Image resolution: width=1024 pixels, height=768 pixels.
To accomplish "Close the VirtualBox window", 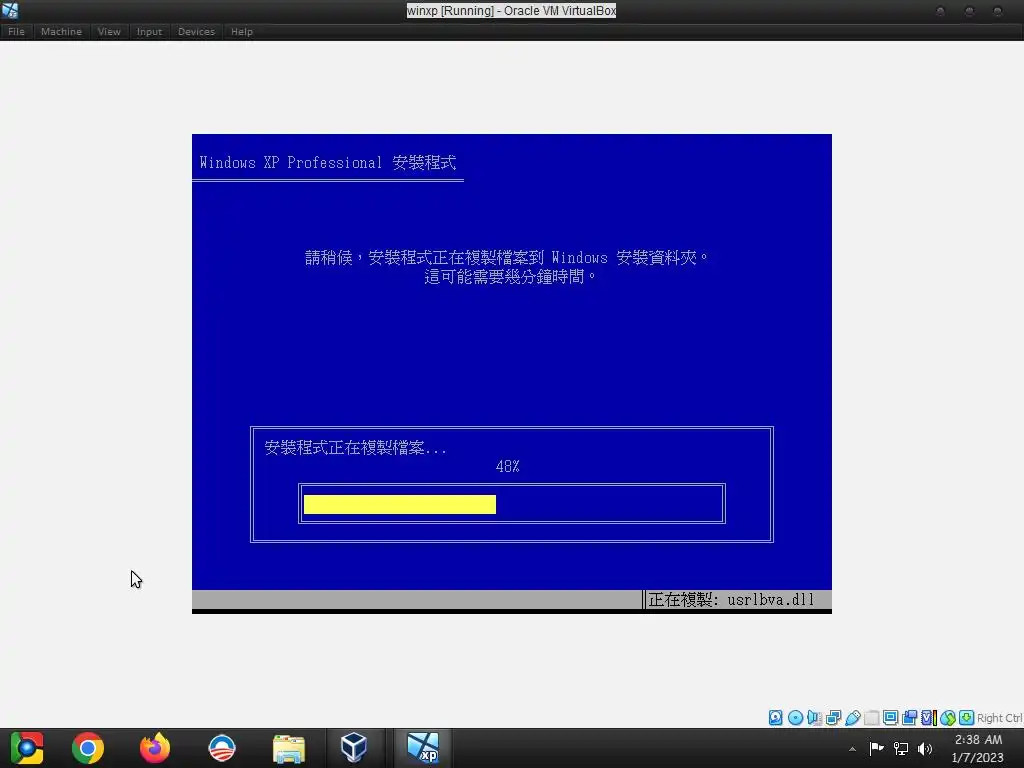I will [x=997, y=11].
